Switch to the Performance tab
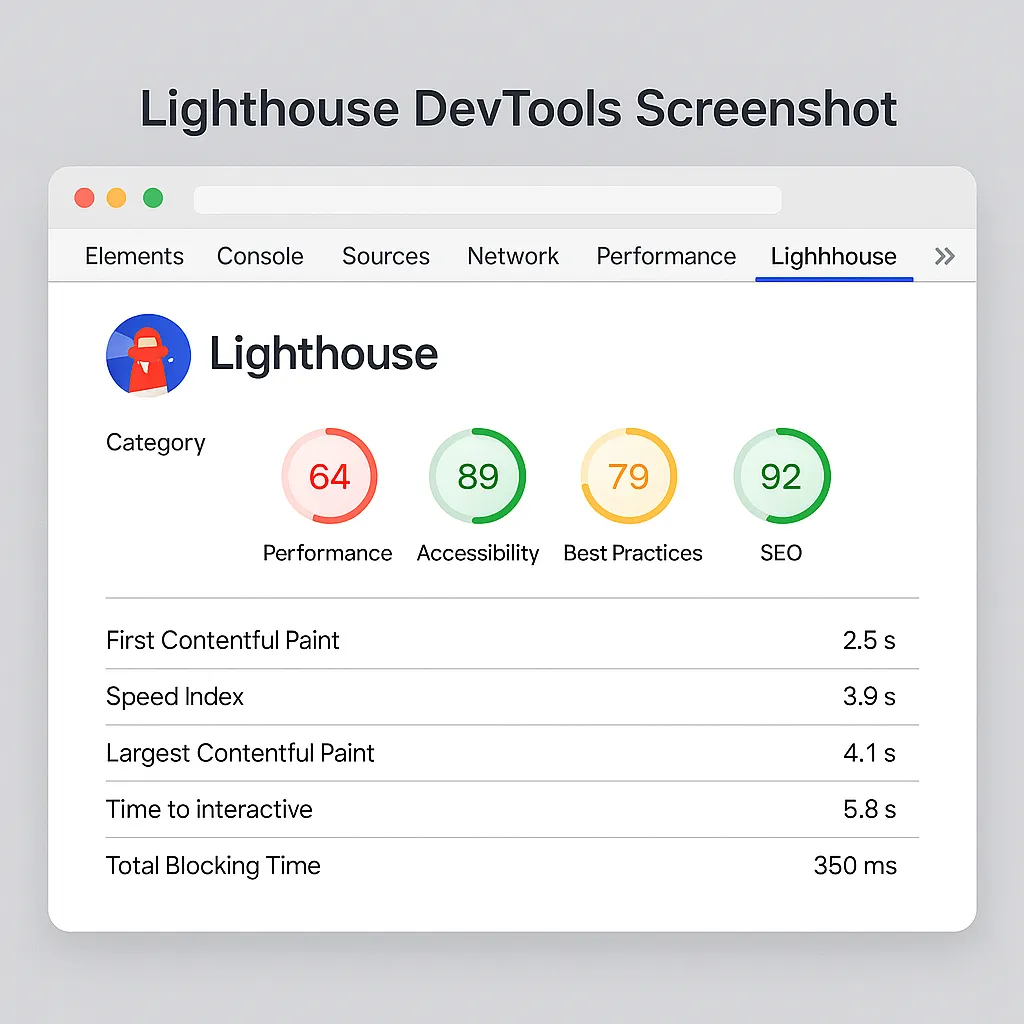This screenshot has width=1024, height=1024. coord(666,256)
